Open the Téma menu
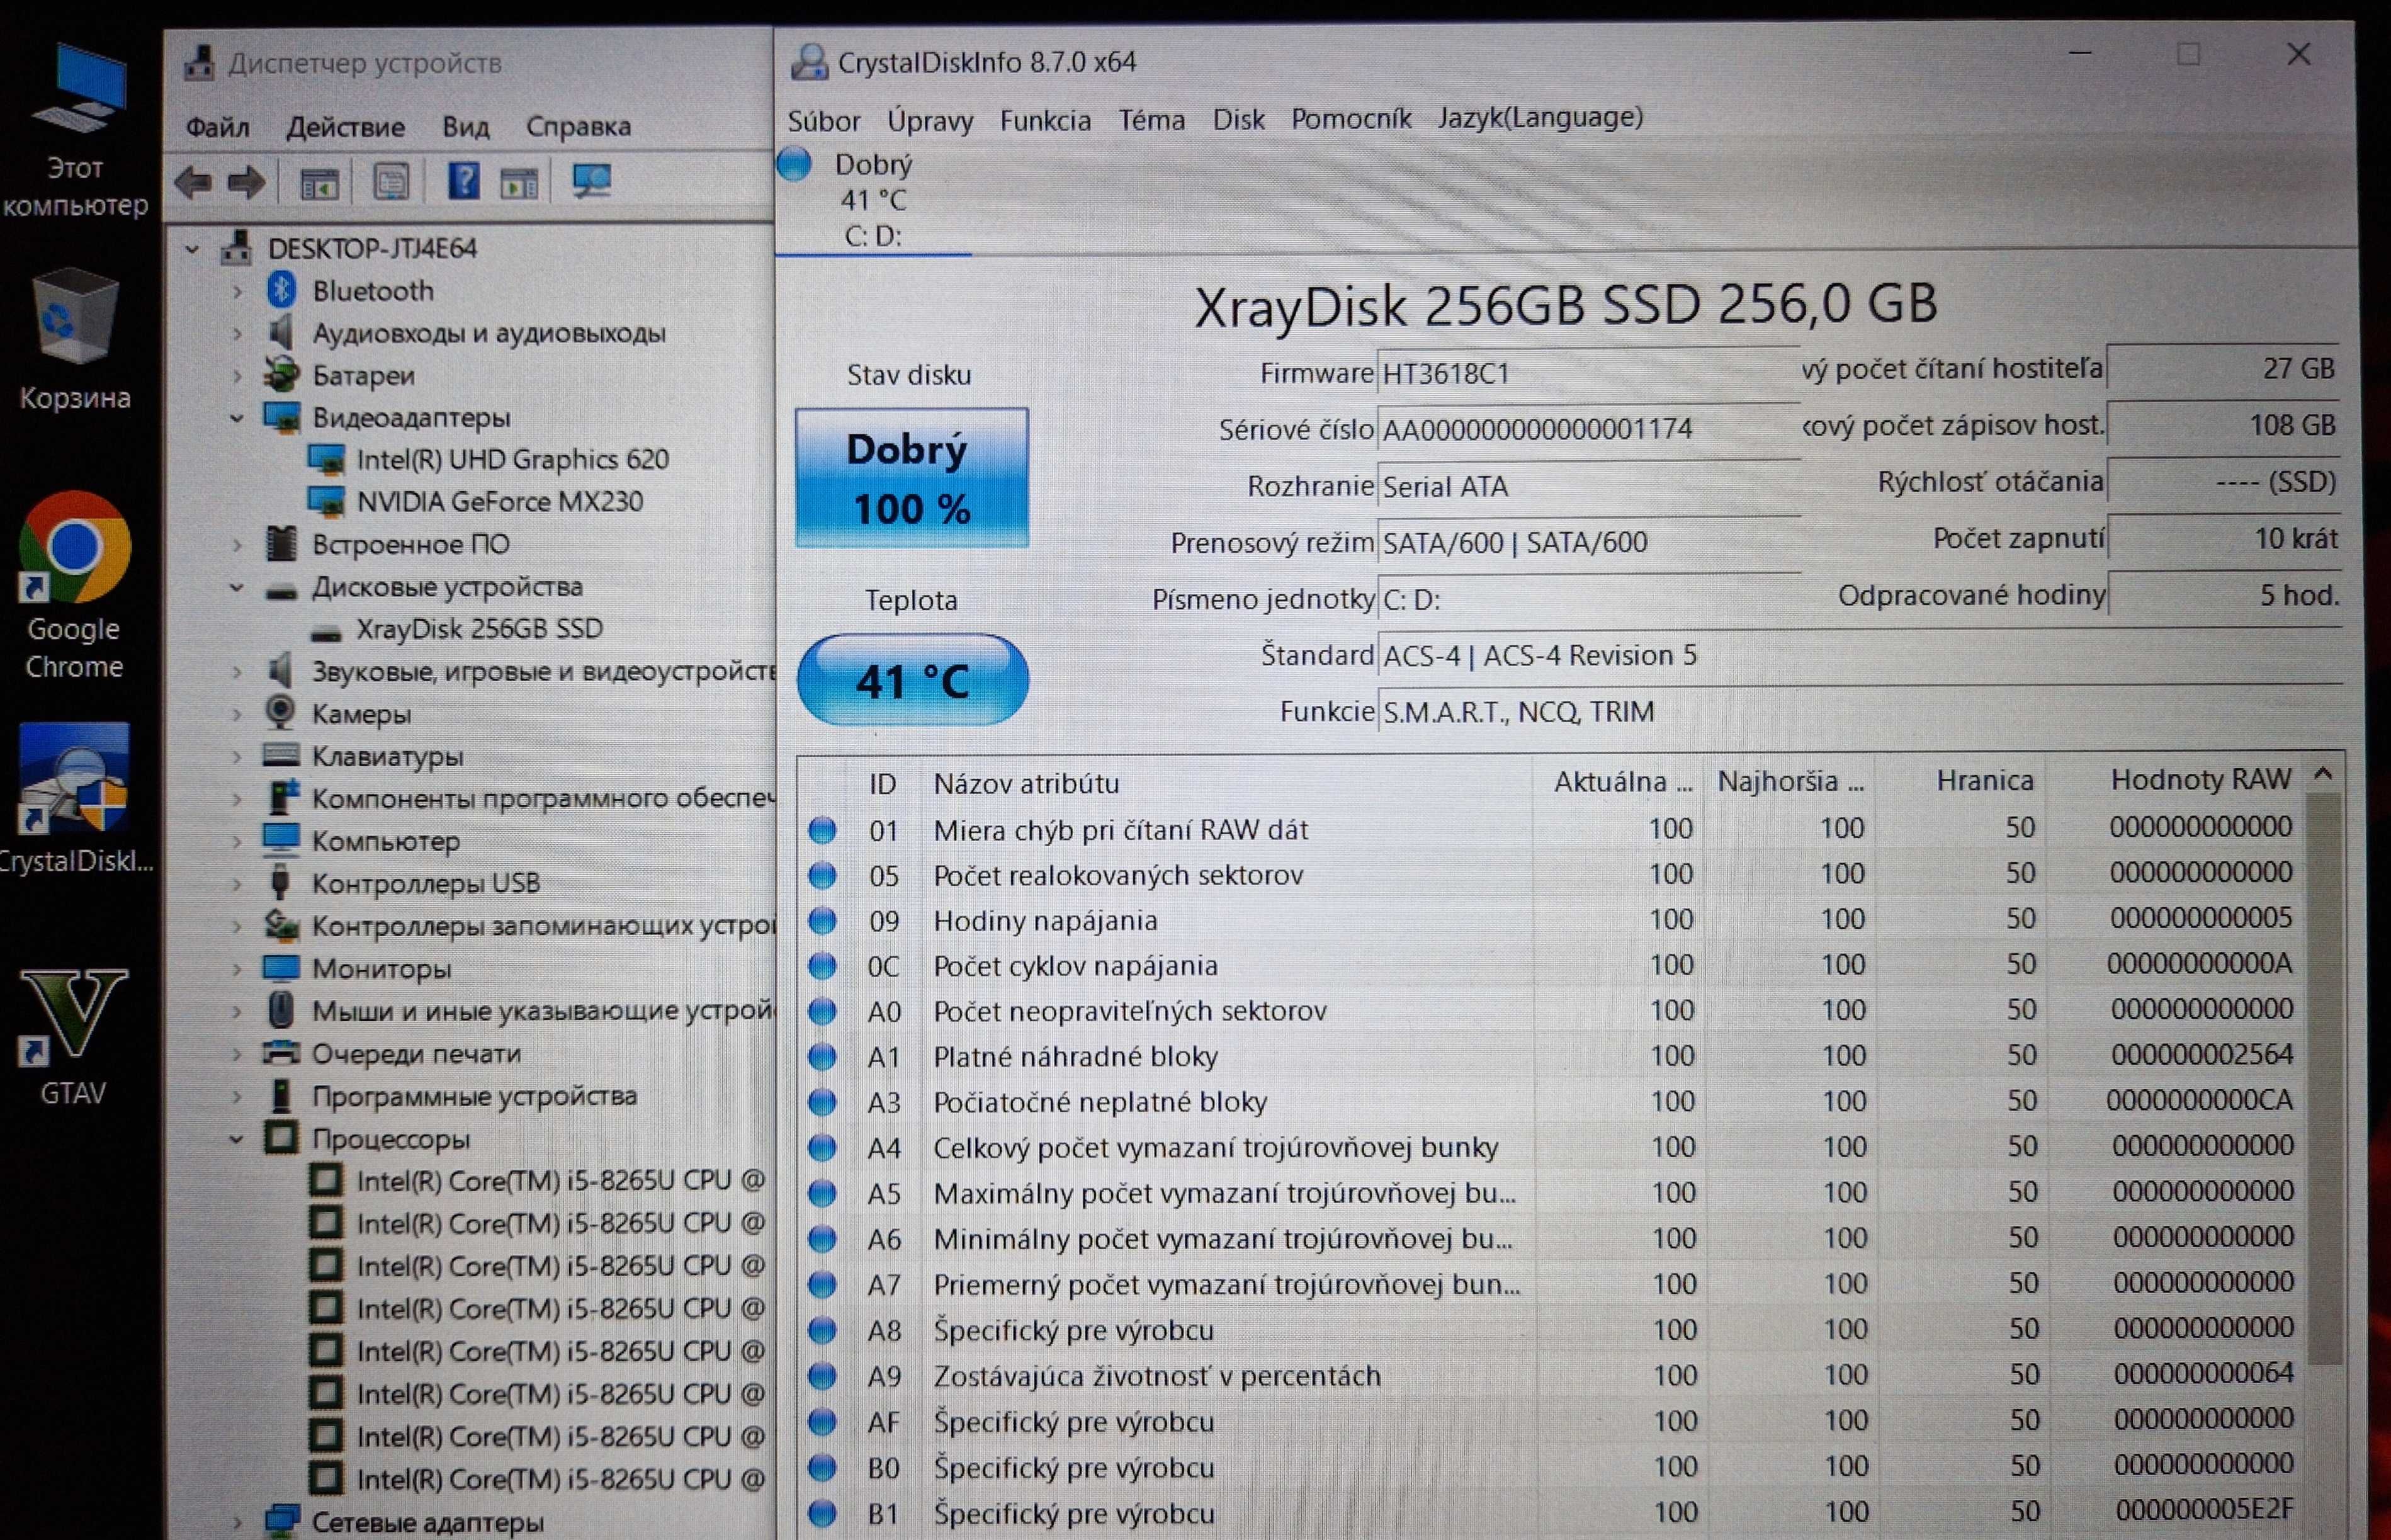 pos(1151,120)
